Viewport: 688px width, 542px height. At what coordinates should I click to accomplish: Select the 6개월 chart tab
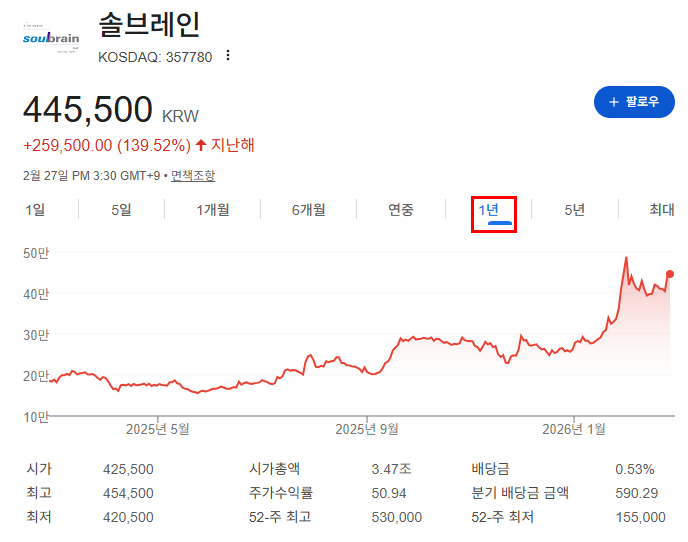(308, 210)
